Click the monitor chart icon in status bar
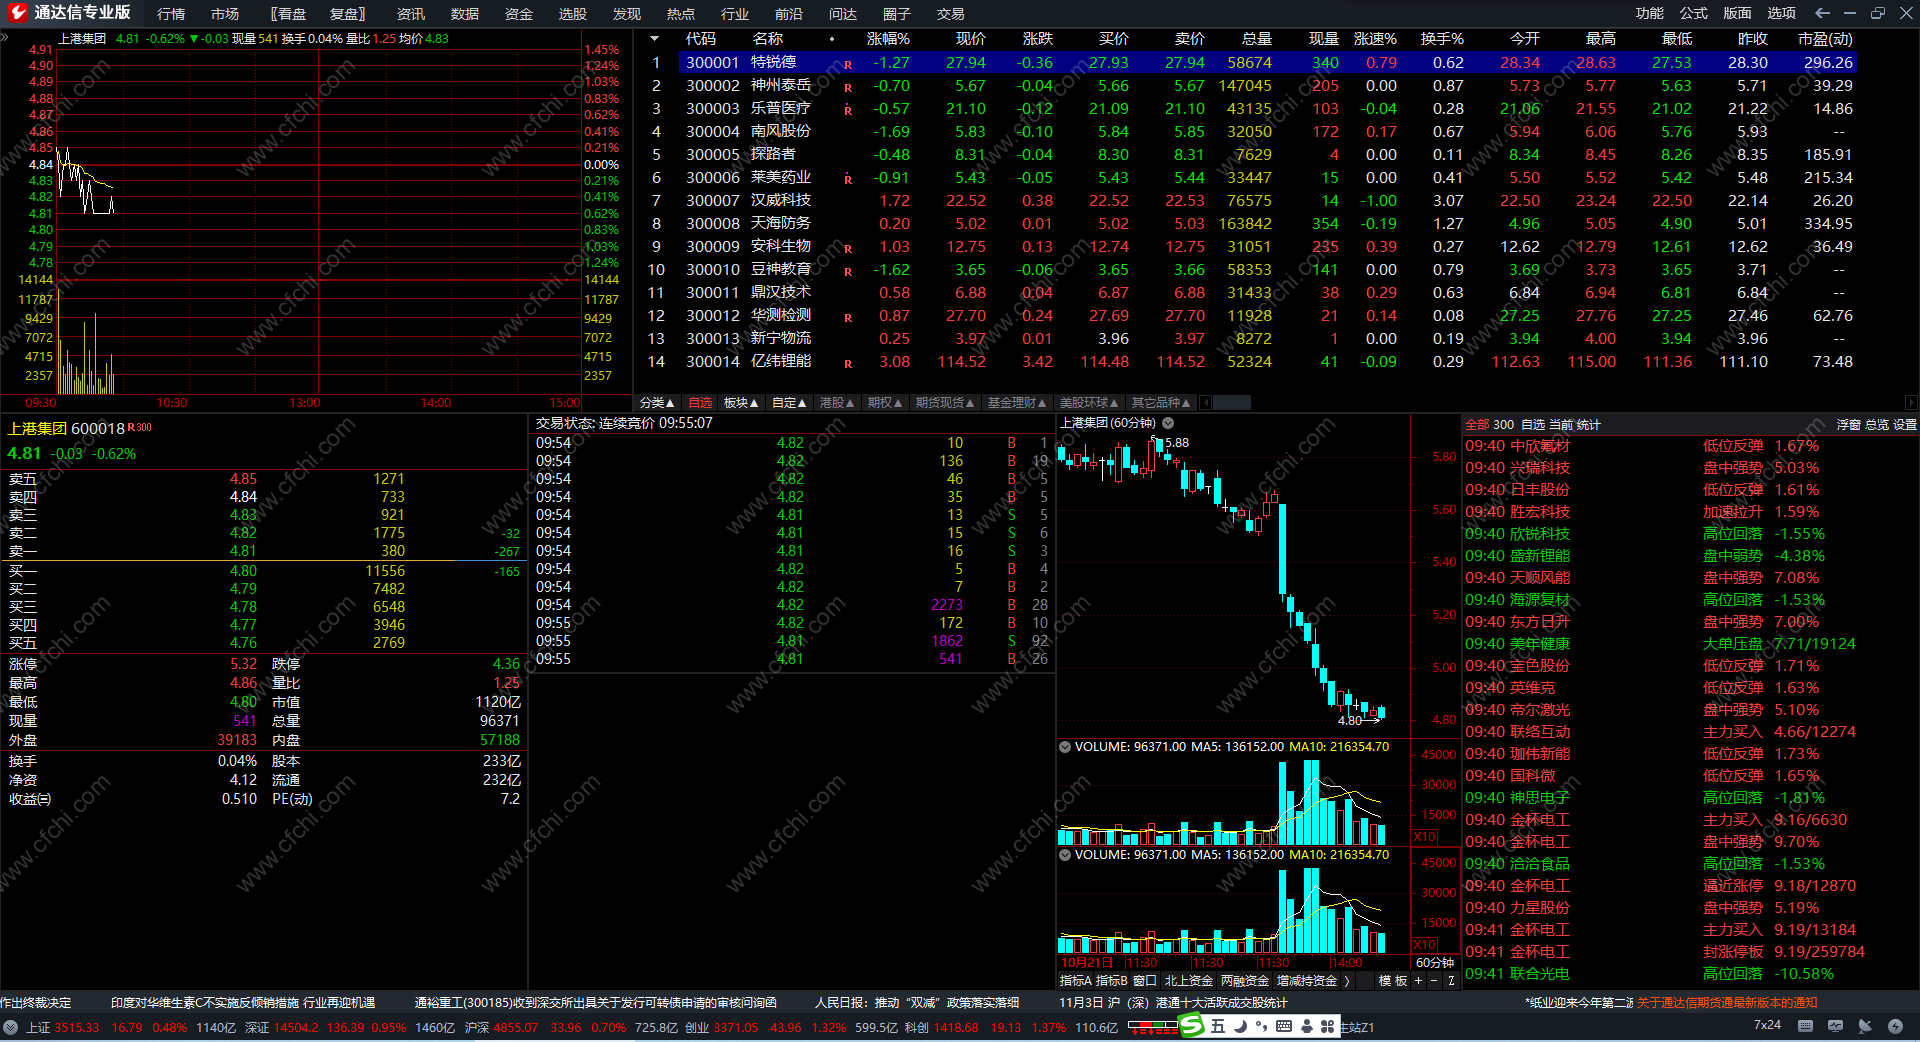 coord(1835,1026)
